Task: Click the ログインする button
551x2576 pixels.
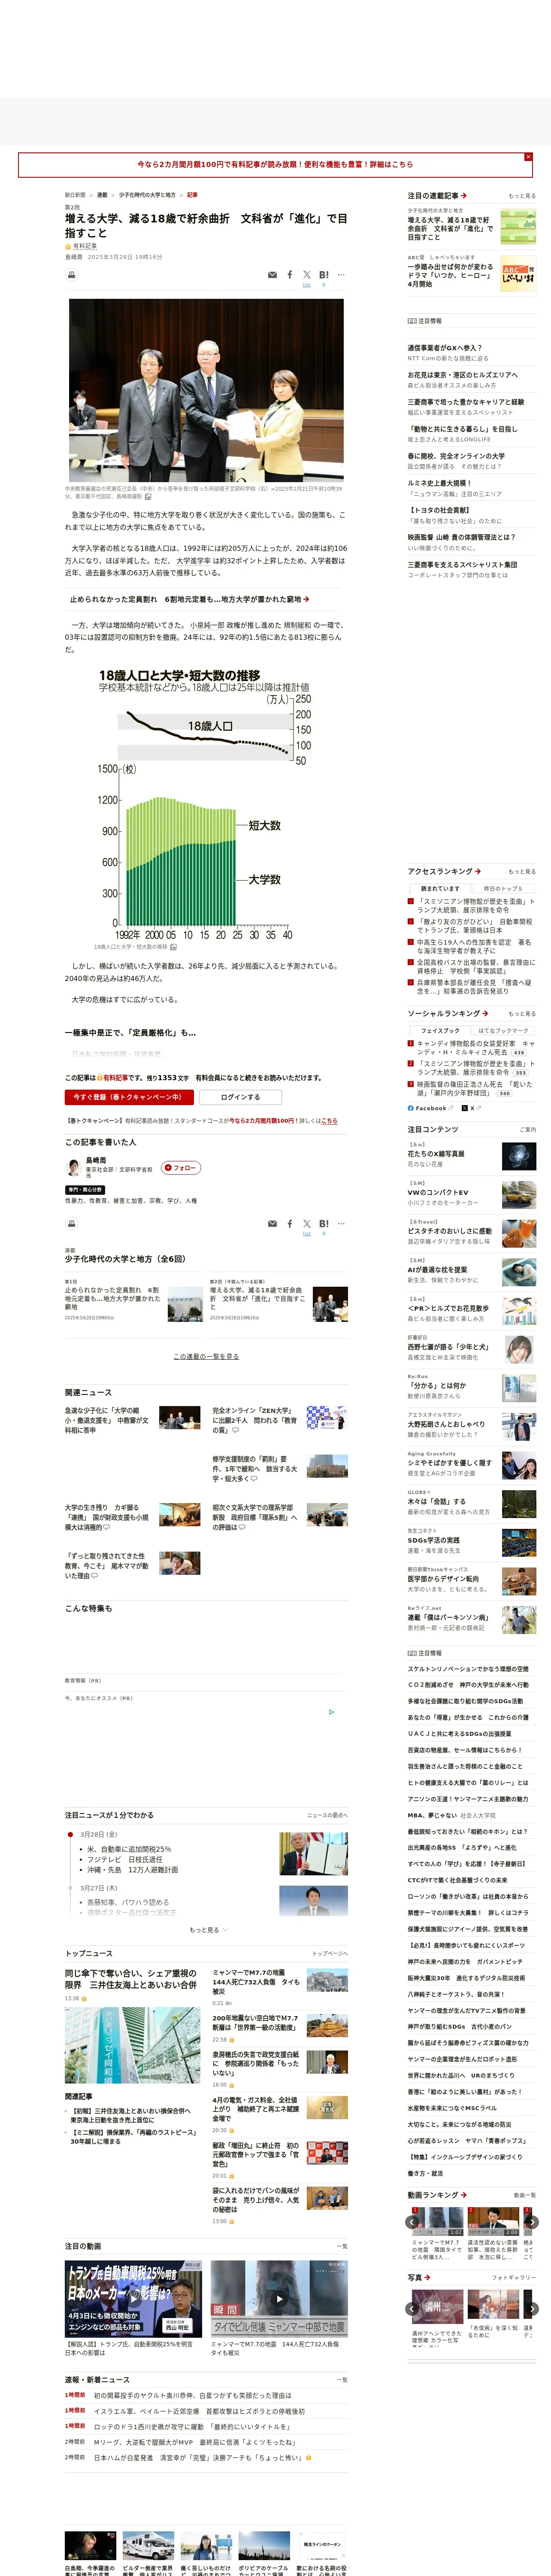Action: tap(240, 1097)
